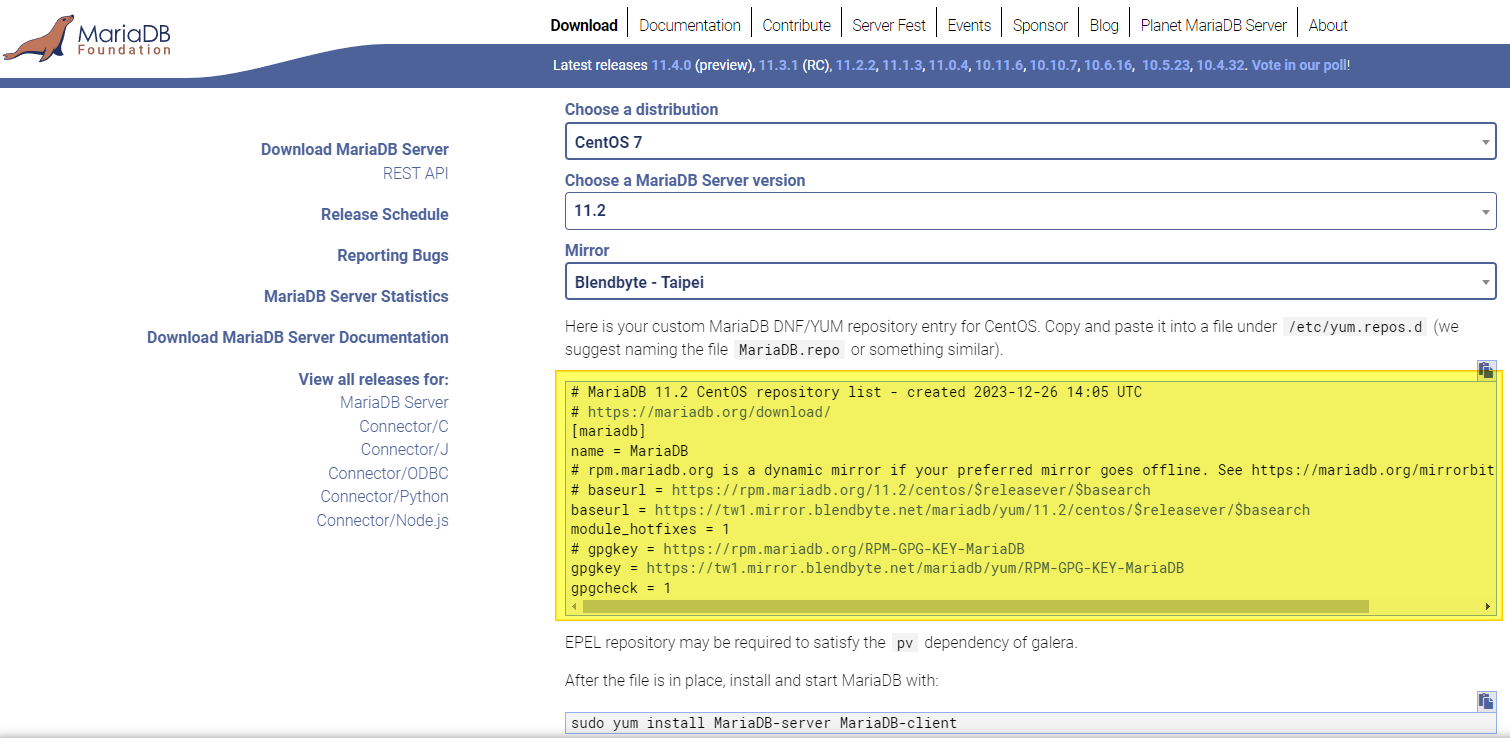The image size is (1510, 738).
Task: Open release 11.2.2 link
Action: point(856,65)
